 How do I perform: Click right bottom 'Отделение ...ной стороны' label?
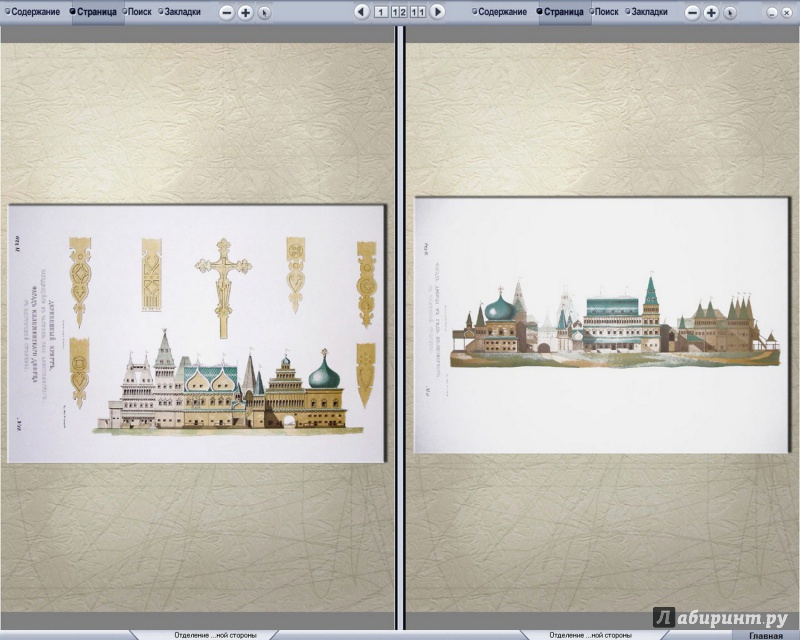pyautogui.click(x=590, y=635)
